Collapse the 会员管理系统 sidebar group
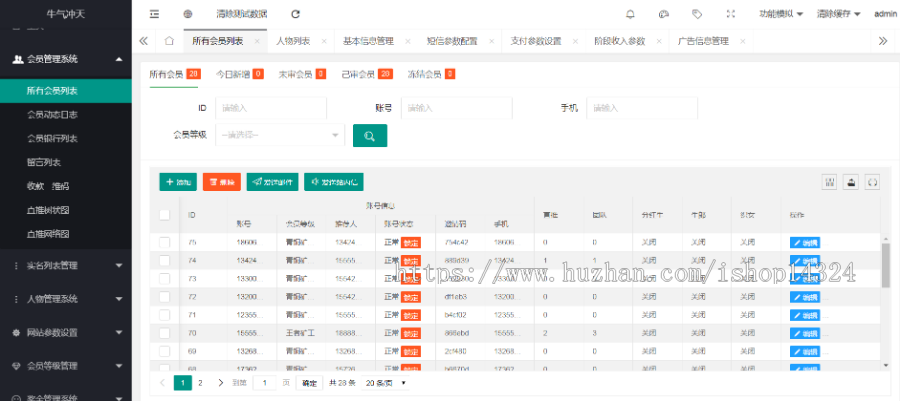 65,59
